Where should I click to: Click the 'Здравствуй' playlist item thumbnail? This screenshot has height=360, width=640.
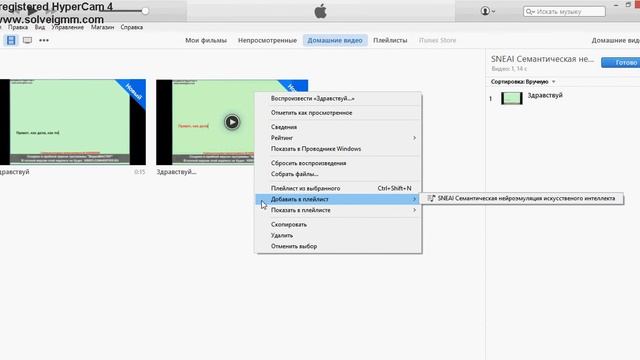[511, 98]
